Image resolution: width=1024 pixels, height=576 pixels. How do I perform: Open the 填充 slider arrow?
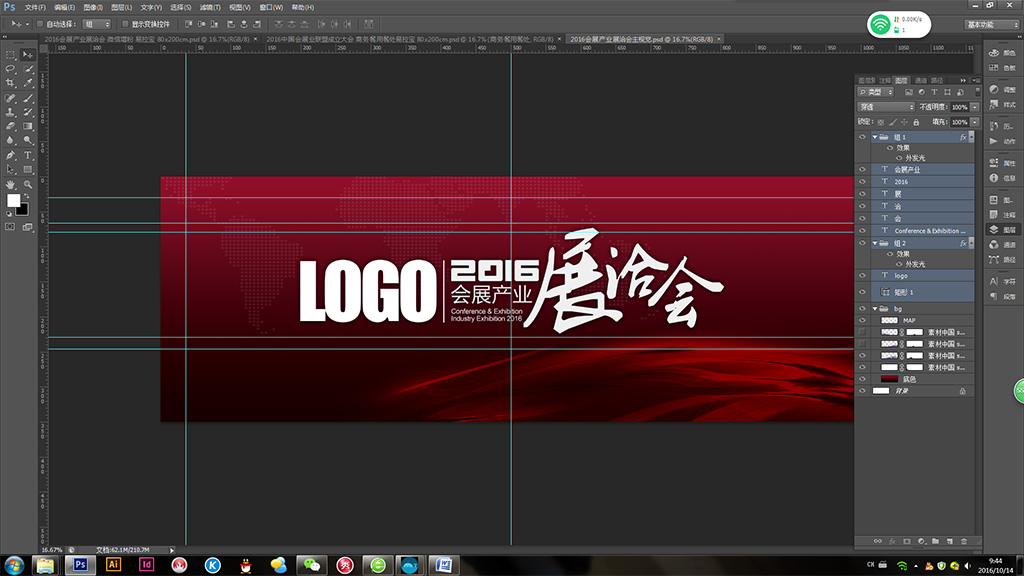[x=975, y=122]
